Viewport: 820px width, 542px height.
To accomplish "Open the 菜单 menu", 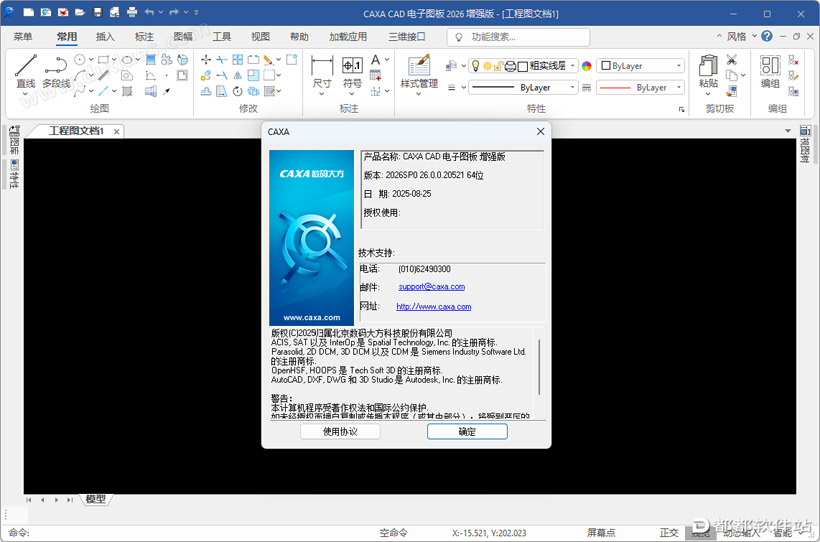I will coord(23,37).
